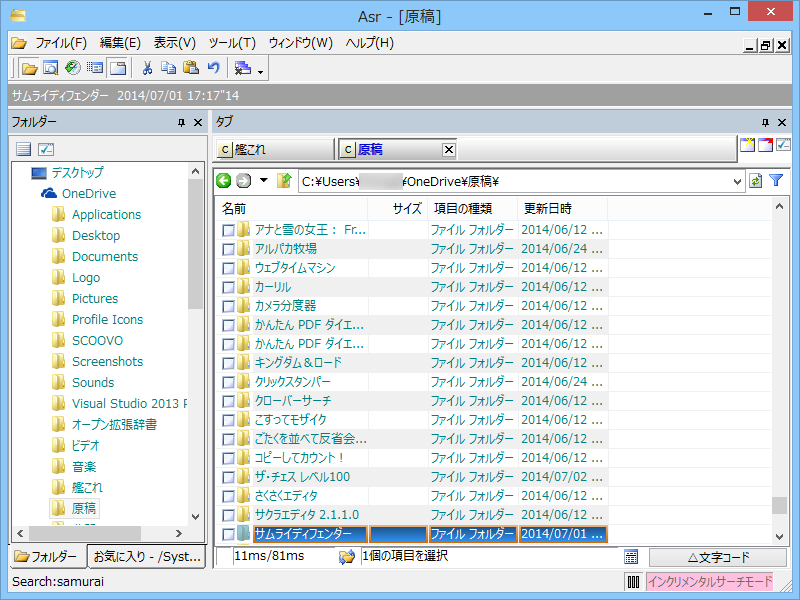Click the Cut scissors icon

click(147, 68)
